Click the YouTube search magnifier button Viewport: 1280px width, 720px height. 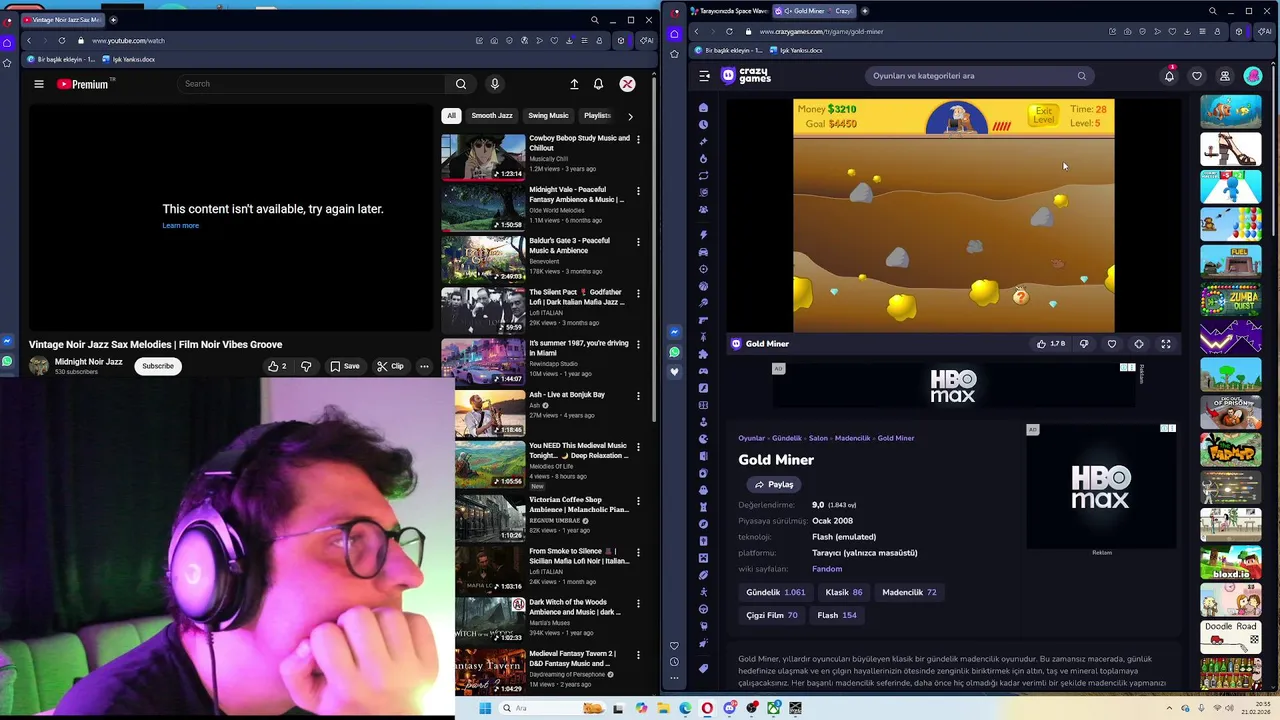click(x=461, y=84)
